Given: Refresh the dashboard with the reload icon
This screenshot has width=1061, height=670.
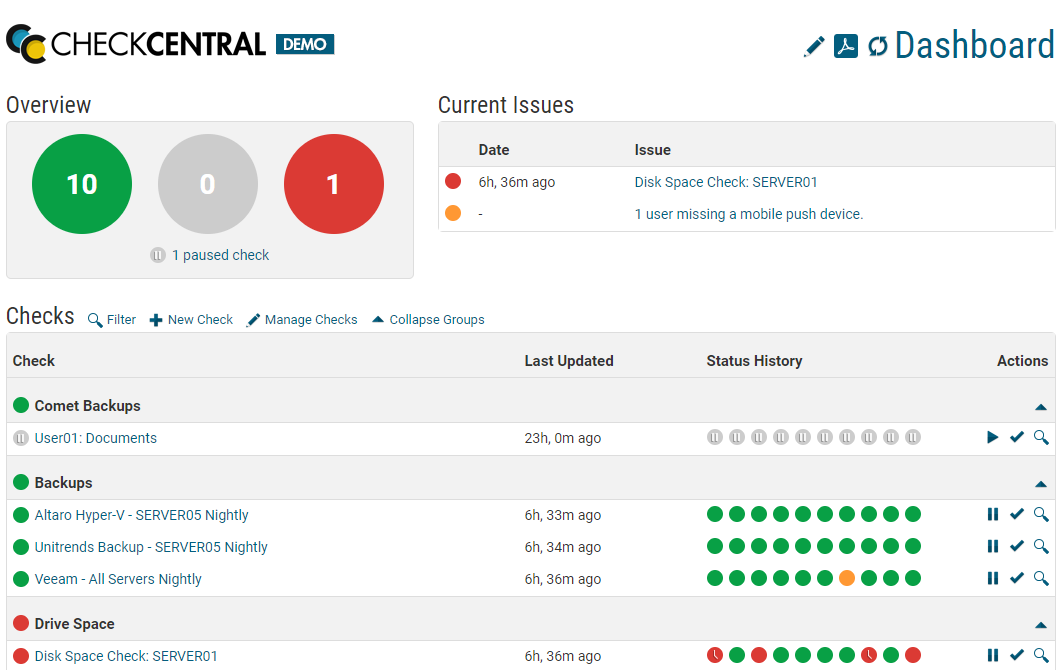Looking at the screenshot, I should [x=877, y=47].
